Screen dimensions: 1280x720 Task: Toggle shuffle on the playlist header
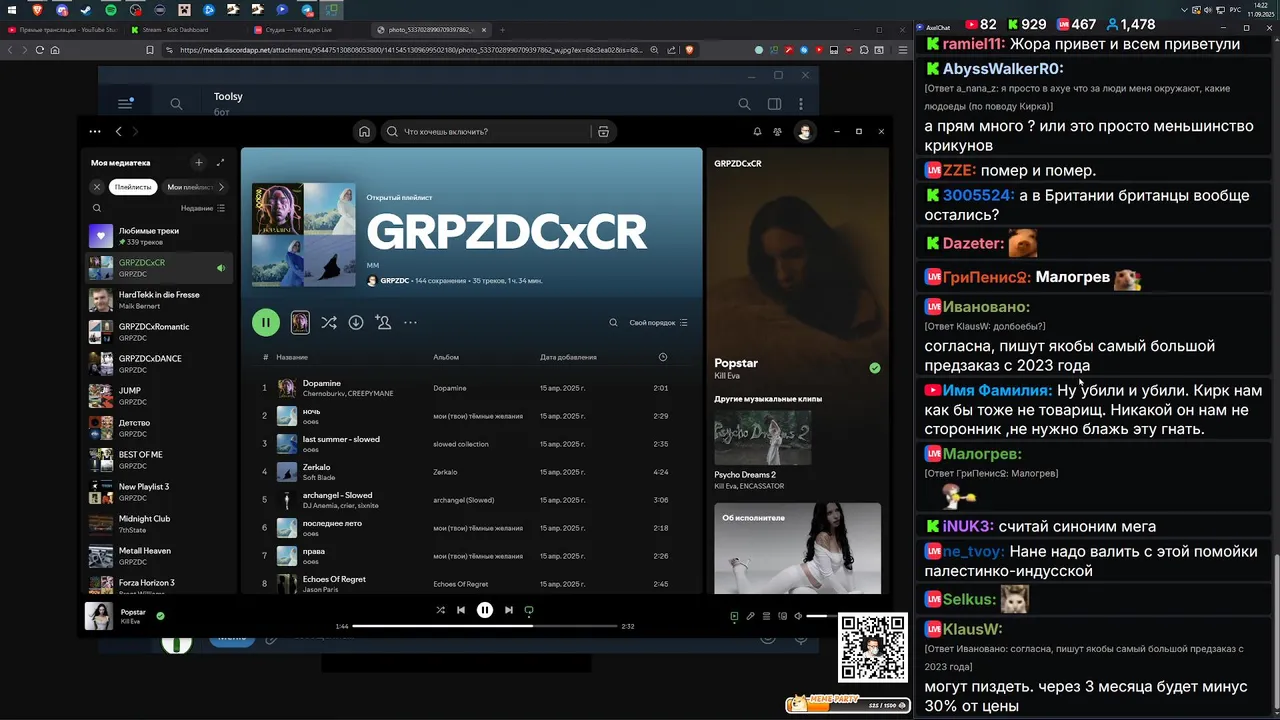coord(329,322)
